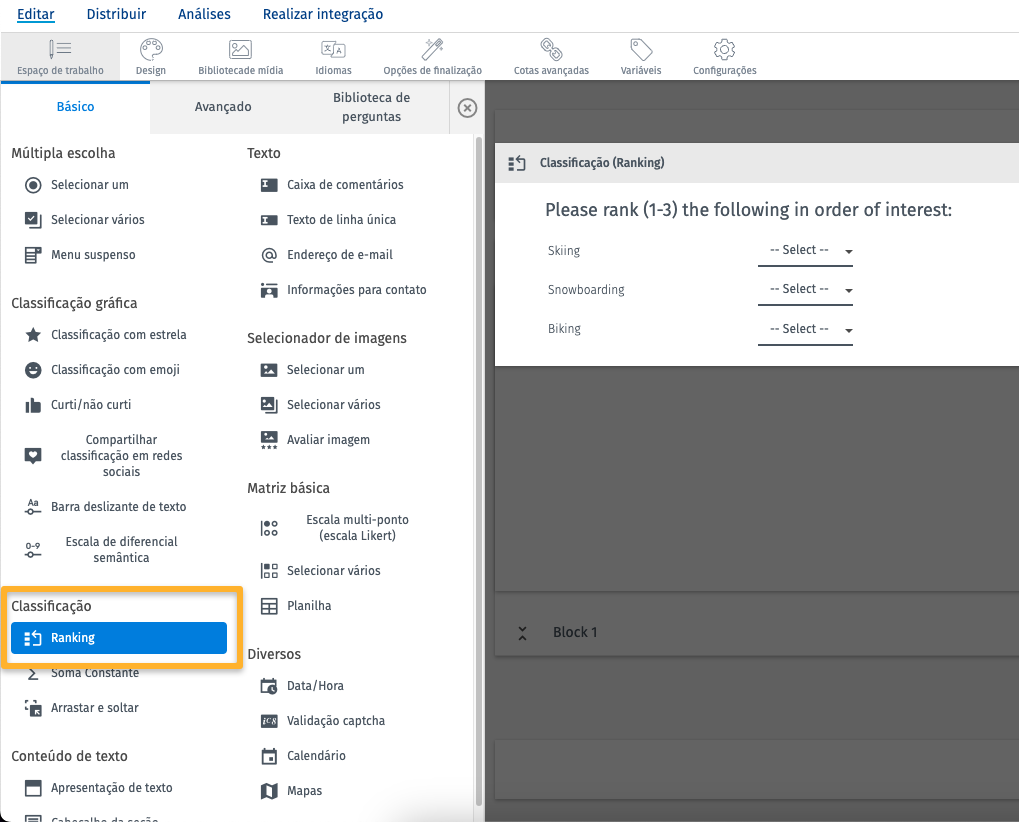The image size is (1019, 822).
Task: Close the question type panel
Action: [x=467, y=108]
